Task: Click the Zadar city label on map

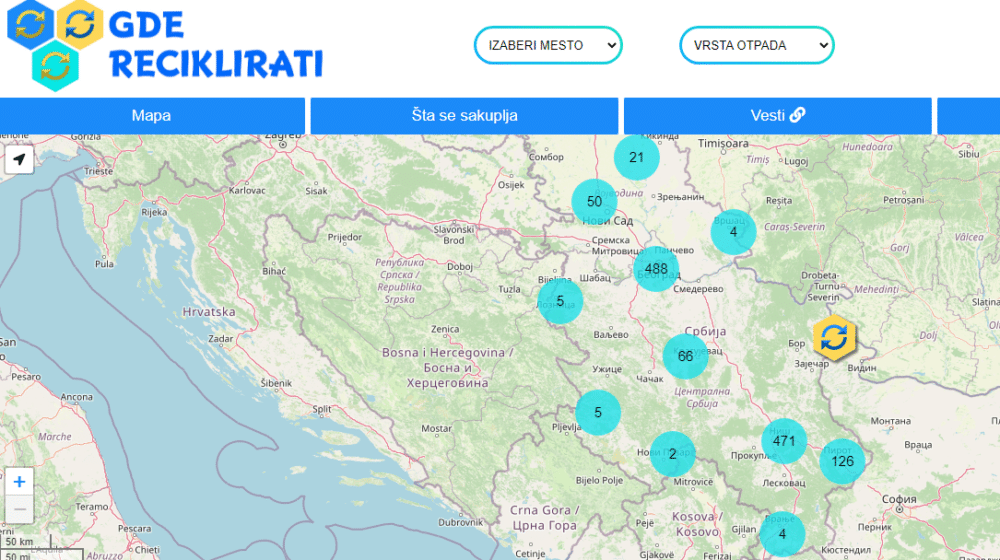Action: [x=221, y=339]
